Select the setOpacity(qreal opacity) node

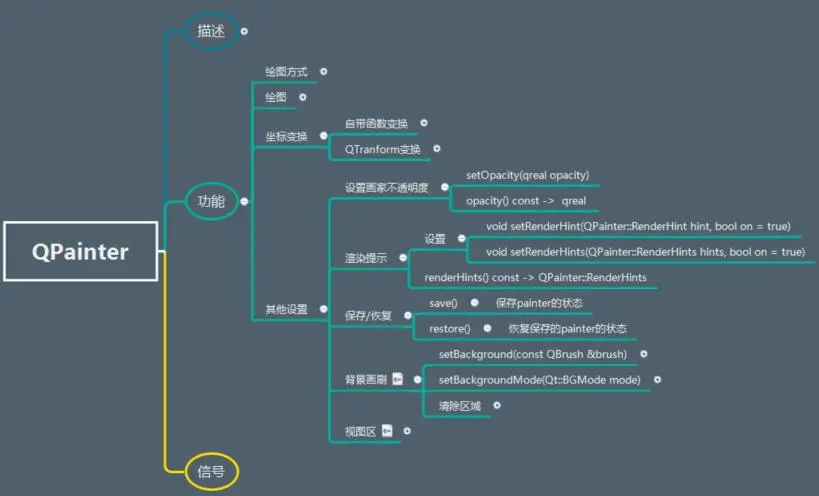527,175
